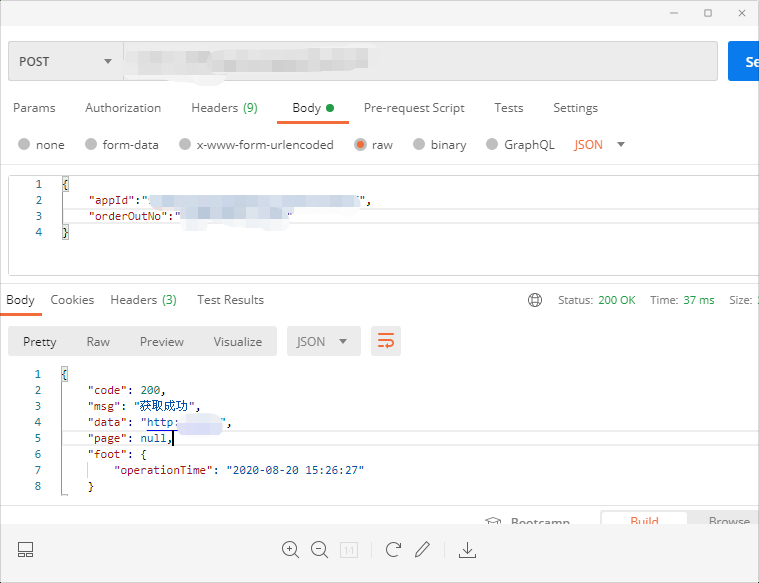Zoom in using the magnifier plus icon
The image size is (759, 583).
tap(290, 549)
